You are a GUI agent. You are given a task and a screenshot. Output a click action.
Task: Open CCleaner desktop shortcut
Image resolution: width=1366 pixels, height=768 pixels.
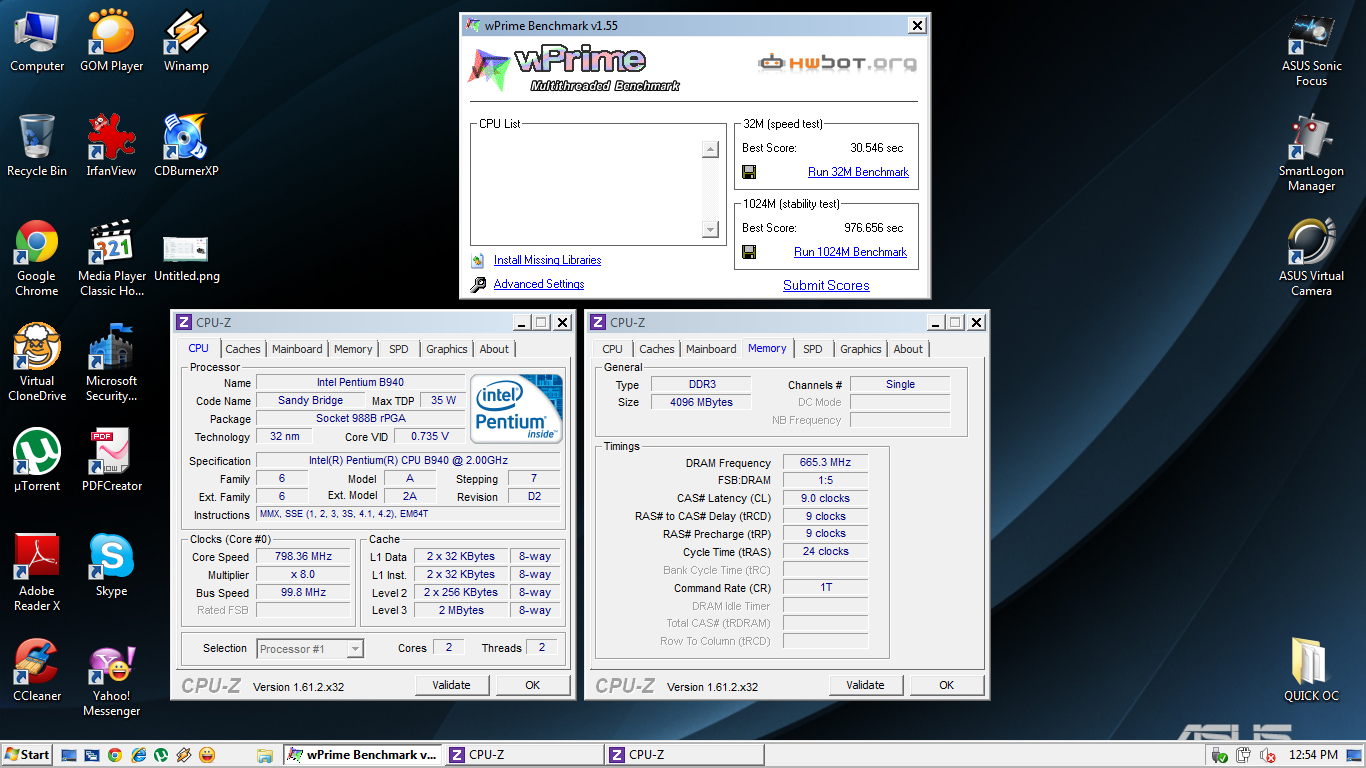point(37,671)
